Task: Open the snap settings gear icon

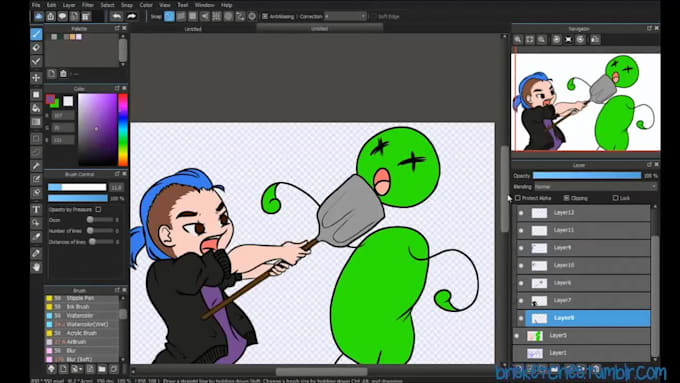Action: click(x=252, y=16)
